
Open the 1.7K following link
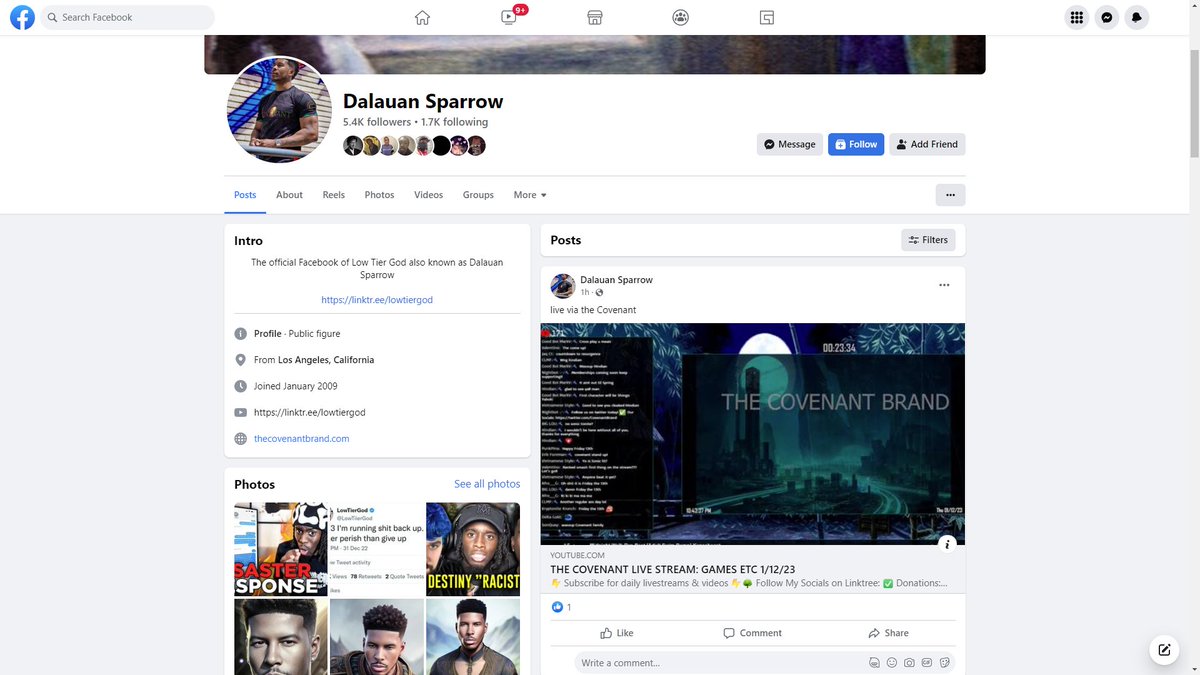[x=454, y=122]
